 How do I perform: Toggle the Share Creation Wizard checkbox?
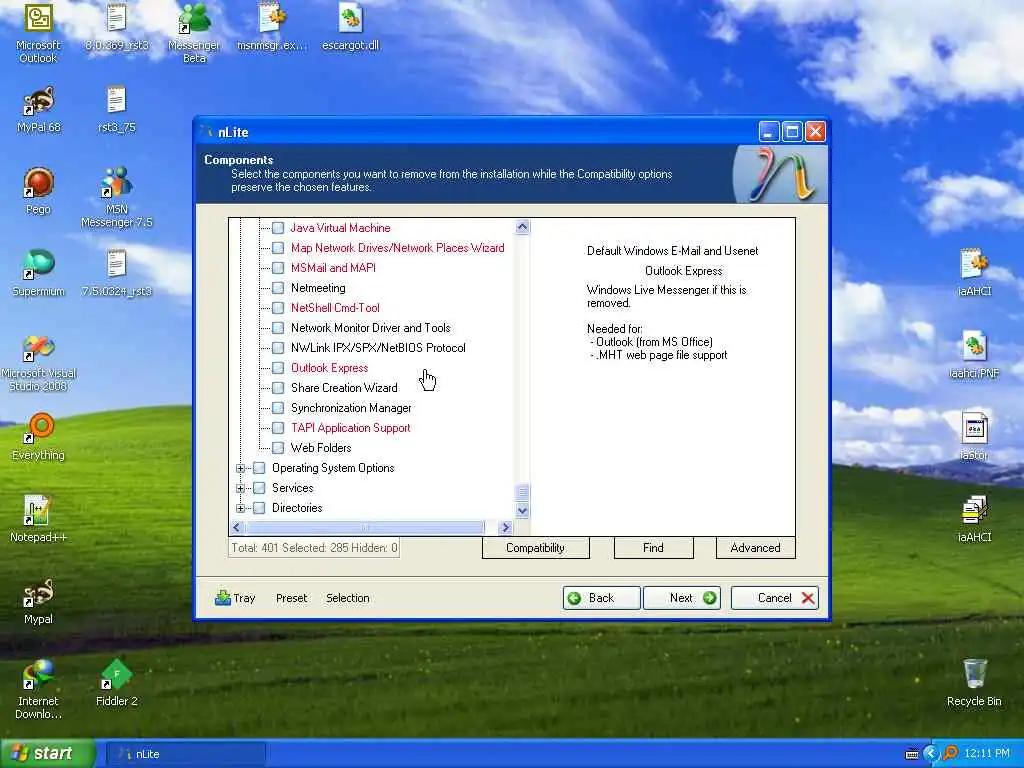pyautogui.click(x=278, y=388)
